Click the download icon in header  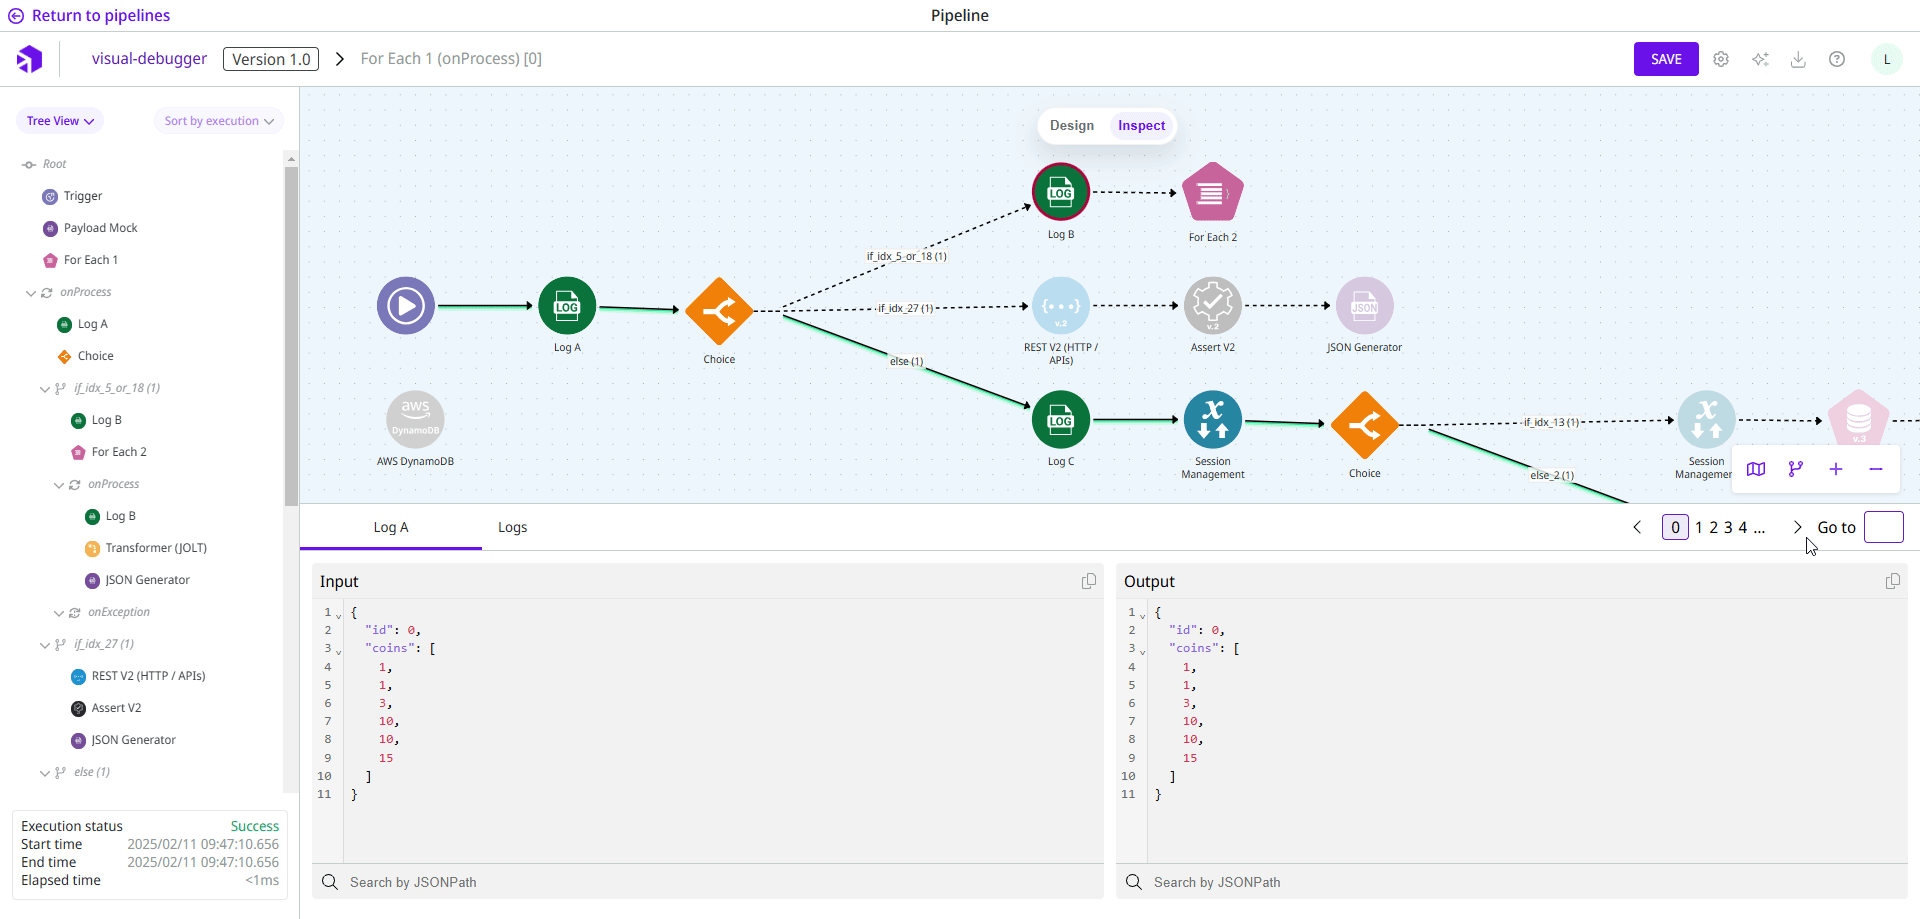1798,59
